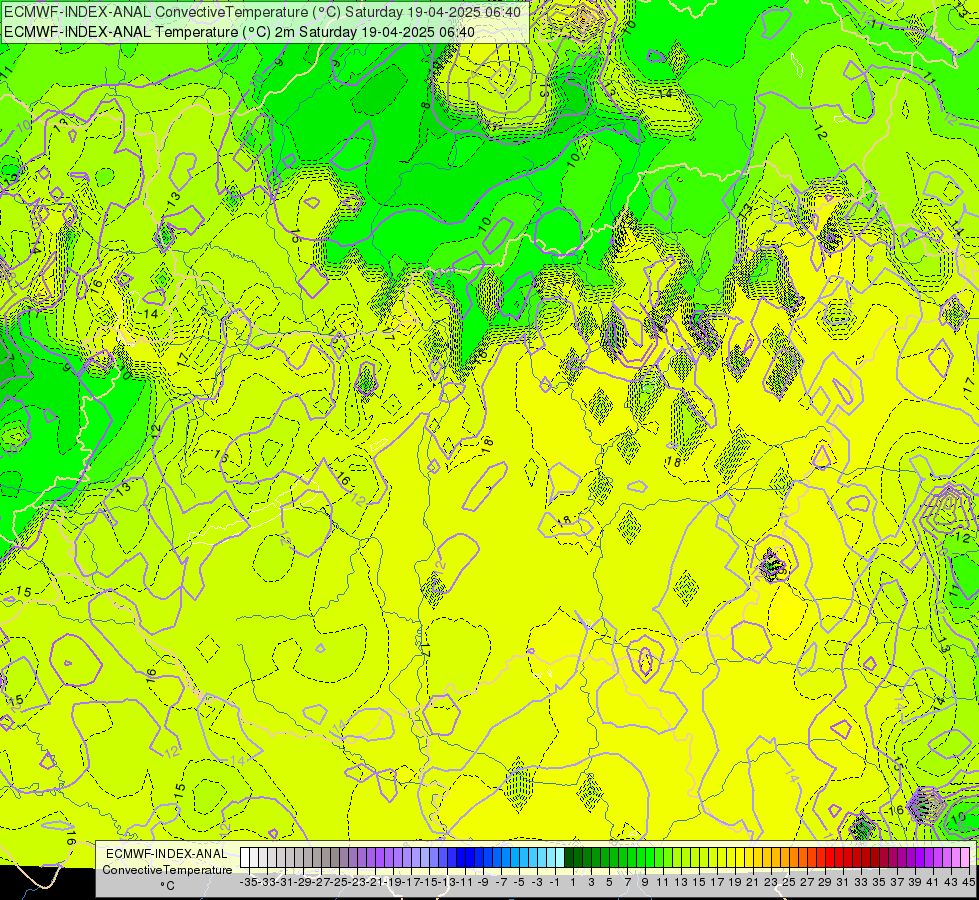Click the '39' legend scale label

coord(915,882)
